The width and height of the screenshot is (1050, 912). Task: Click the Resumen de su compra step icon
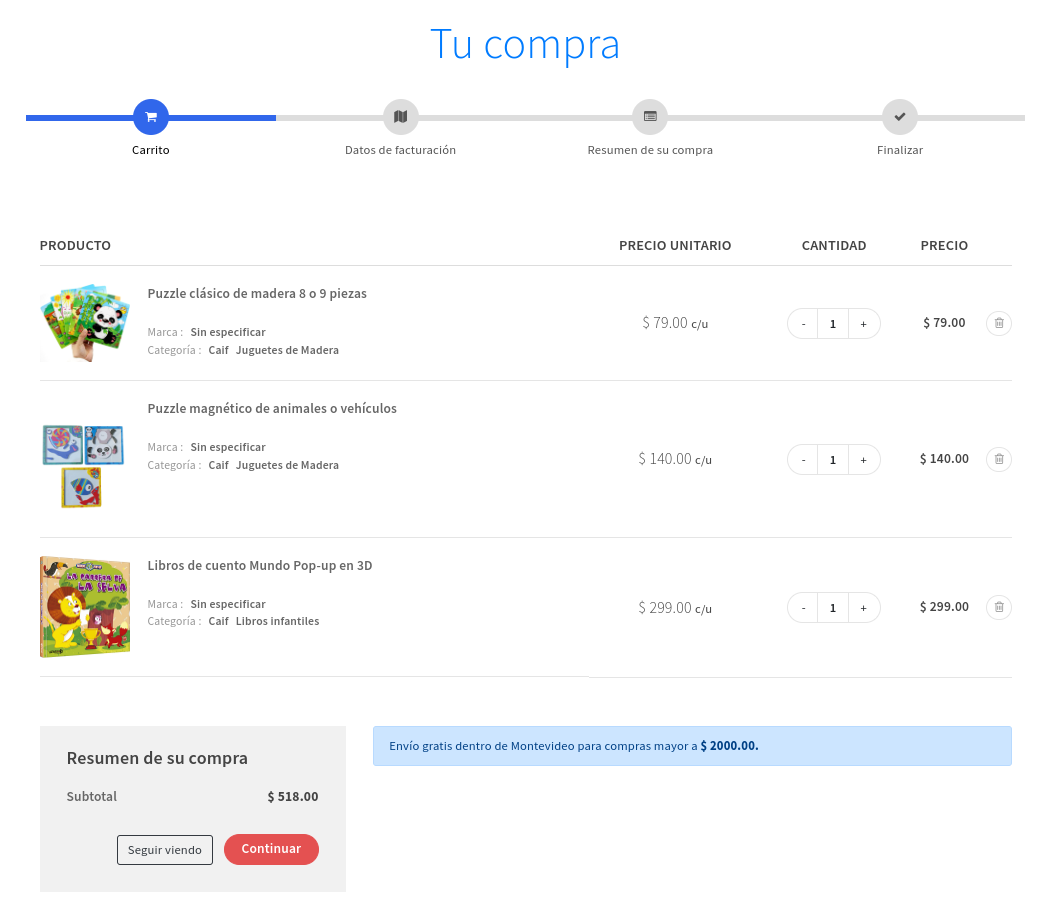[650, 117]
